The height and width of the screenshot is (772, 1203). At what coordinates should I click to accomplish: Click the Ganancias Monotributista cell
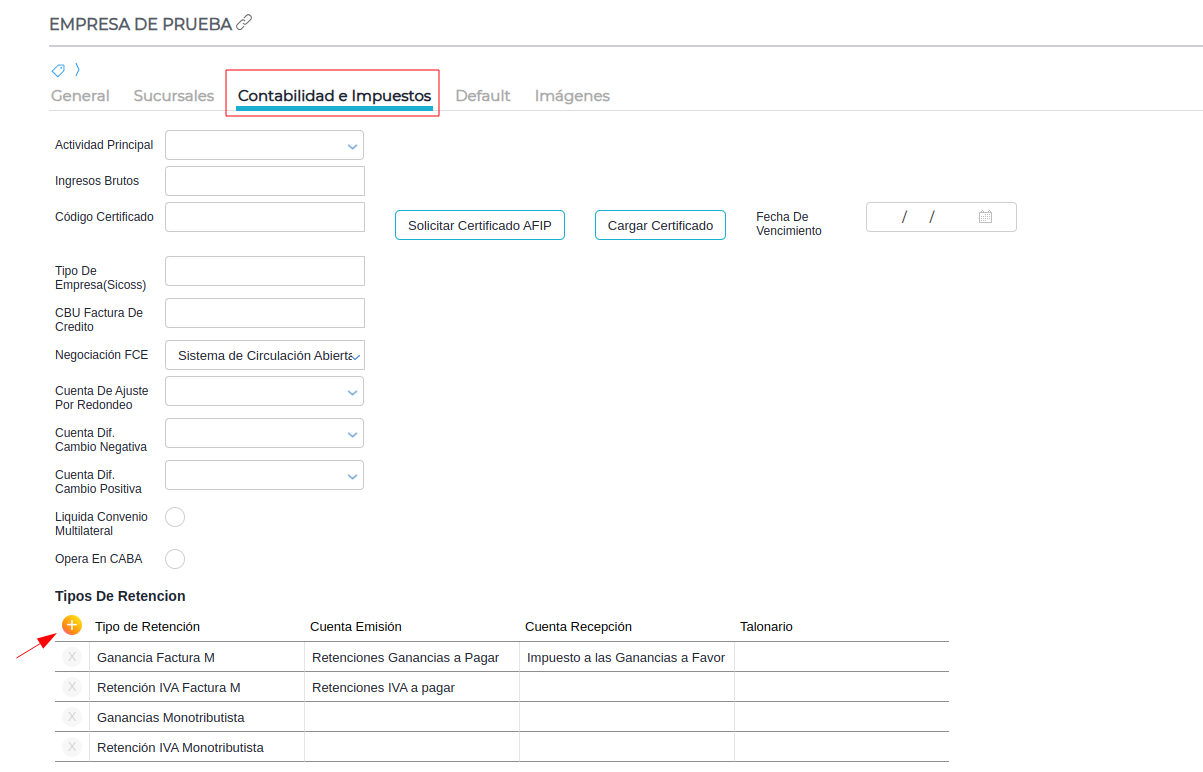pyautogui.click(x=196, y=717)
